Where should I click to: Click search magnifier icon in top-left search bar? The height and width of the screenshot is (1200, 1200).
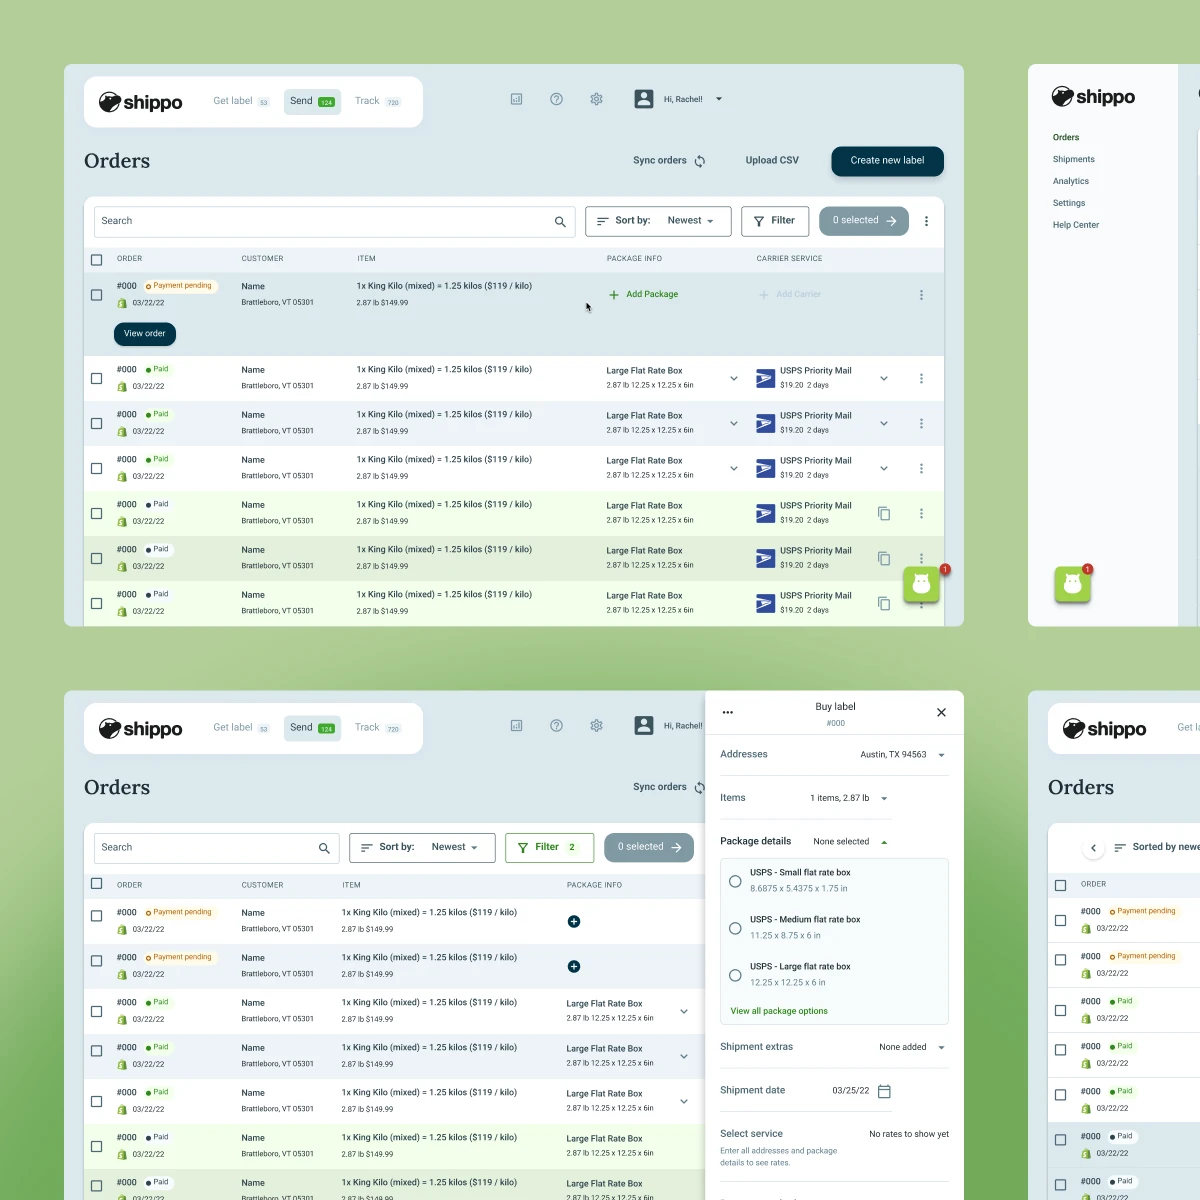pos(560,222)
